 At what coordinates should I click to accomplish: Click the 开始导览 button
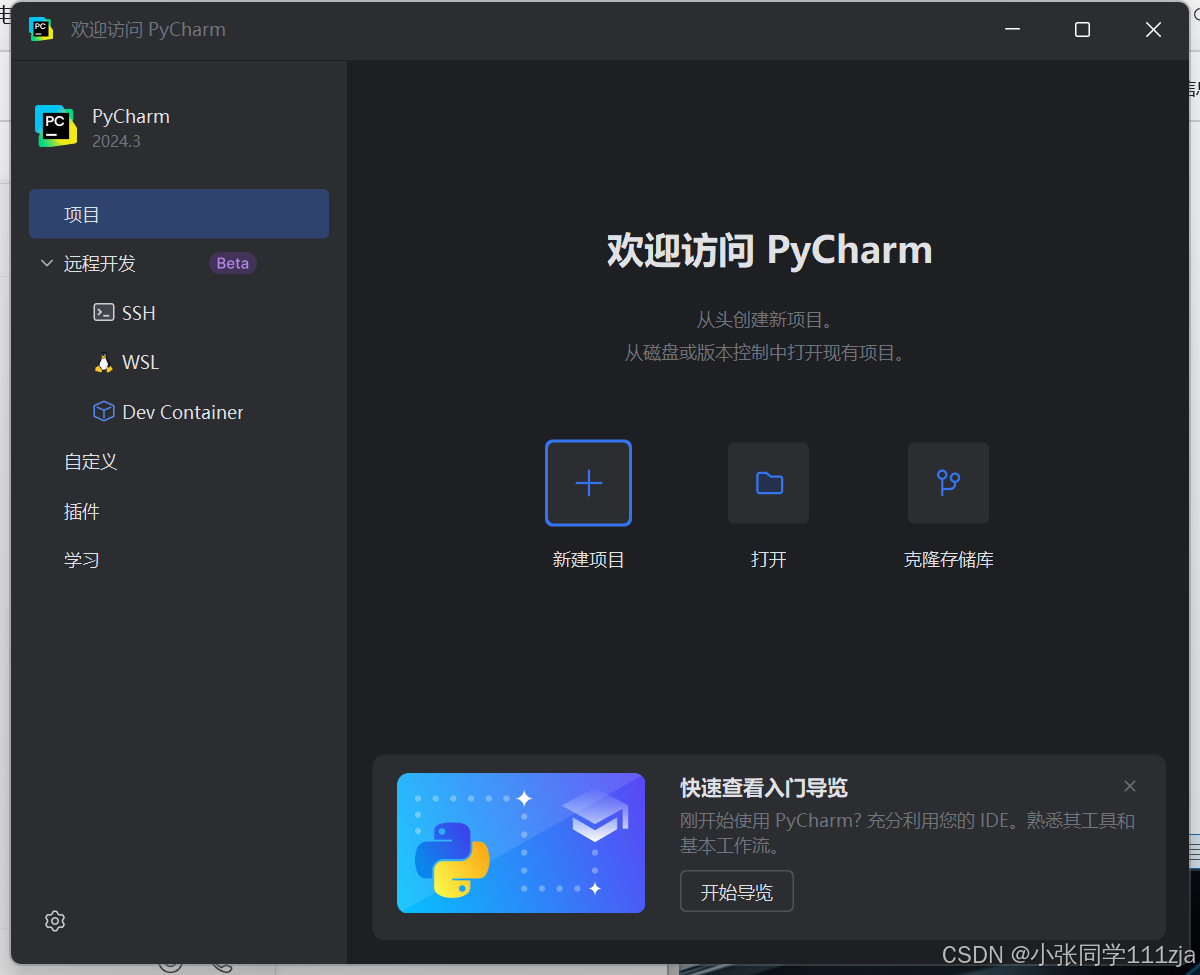coord(737,891)
